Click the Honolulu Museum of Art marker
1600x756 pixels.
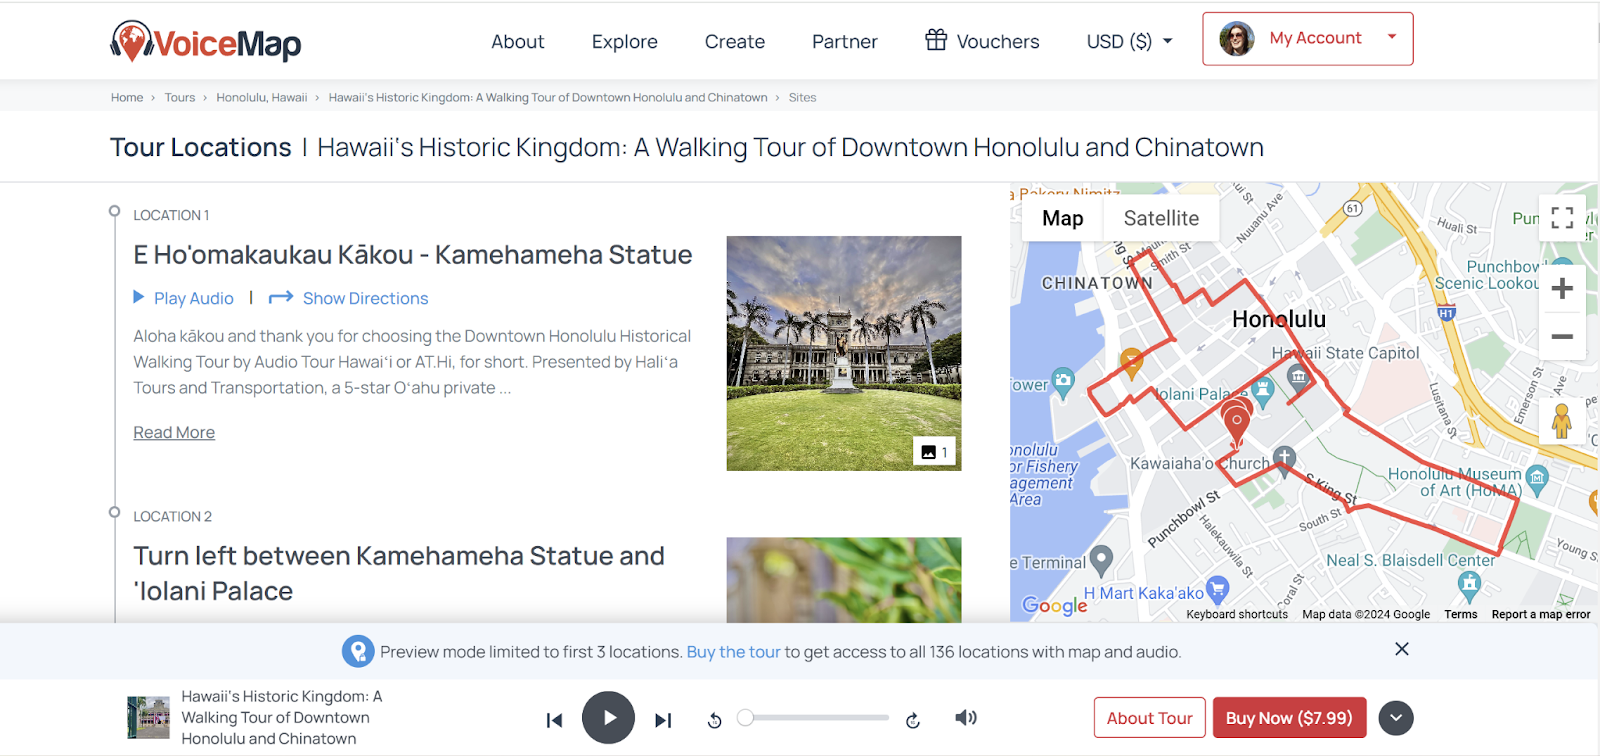click(1538, 478)
